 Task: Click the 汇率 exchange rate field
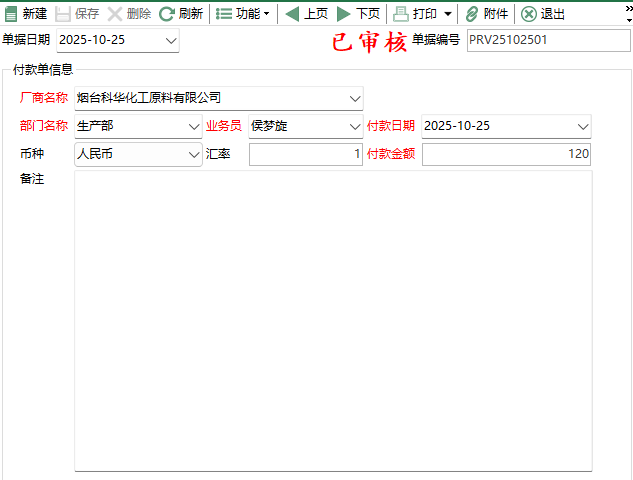(306, 154)
